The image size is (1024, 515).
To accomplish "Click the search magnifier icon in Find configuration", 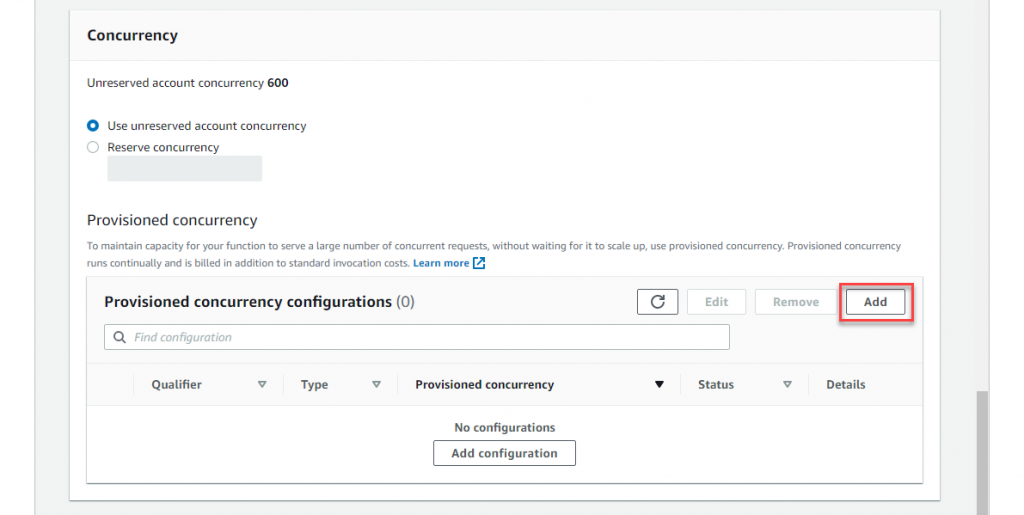I will click(x=120, y=337).
